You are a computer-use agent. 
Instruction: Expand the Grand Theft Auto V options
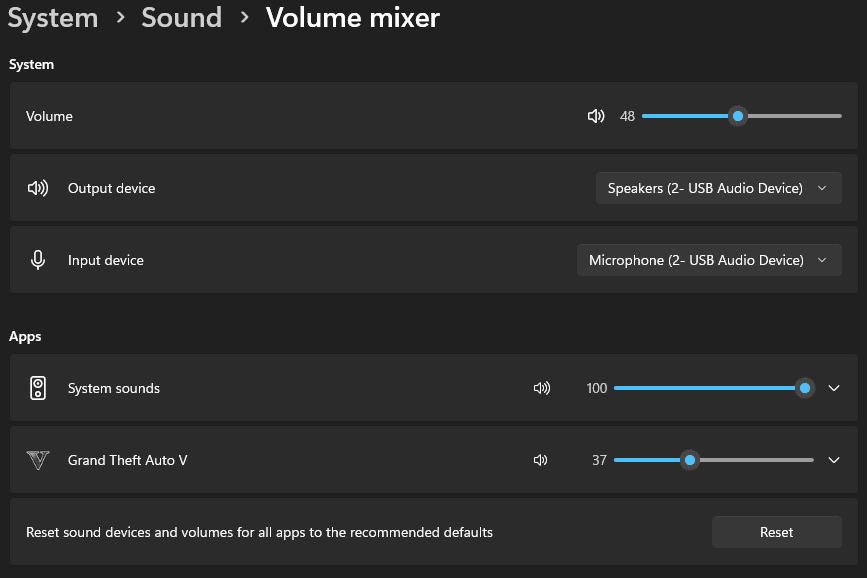point(834,460)
